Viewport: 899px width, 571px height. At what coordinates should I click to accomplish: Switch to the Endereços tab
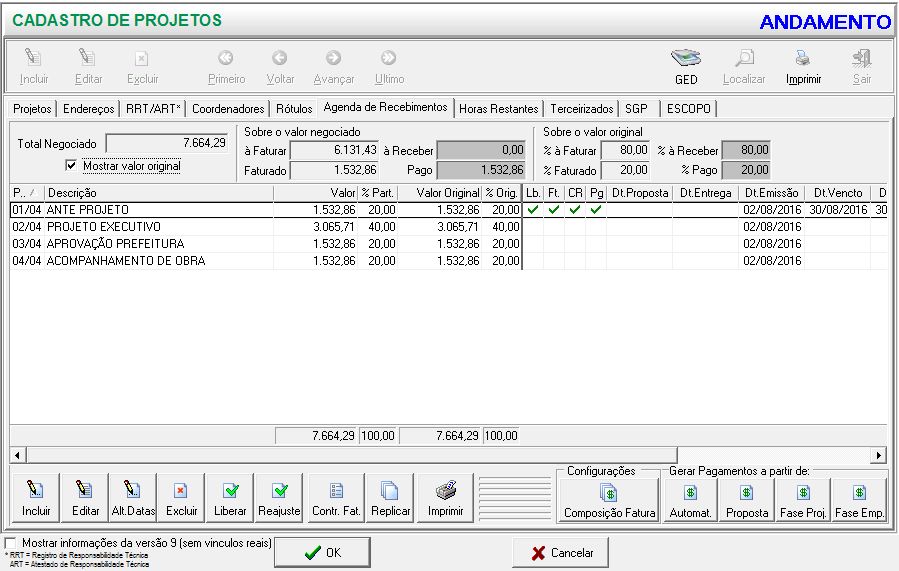tap(88, 109)
